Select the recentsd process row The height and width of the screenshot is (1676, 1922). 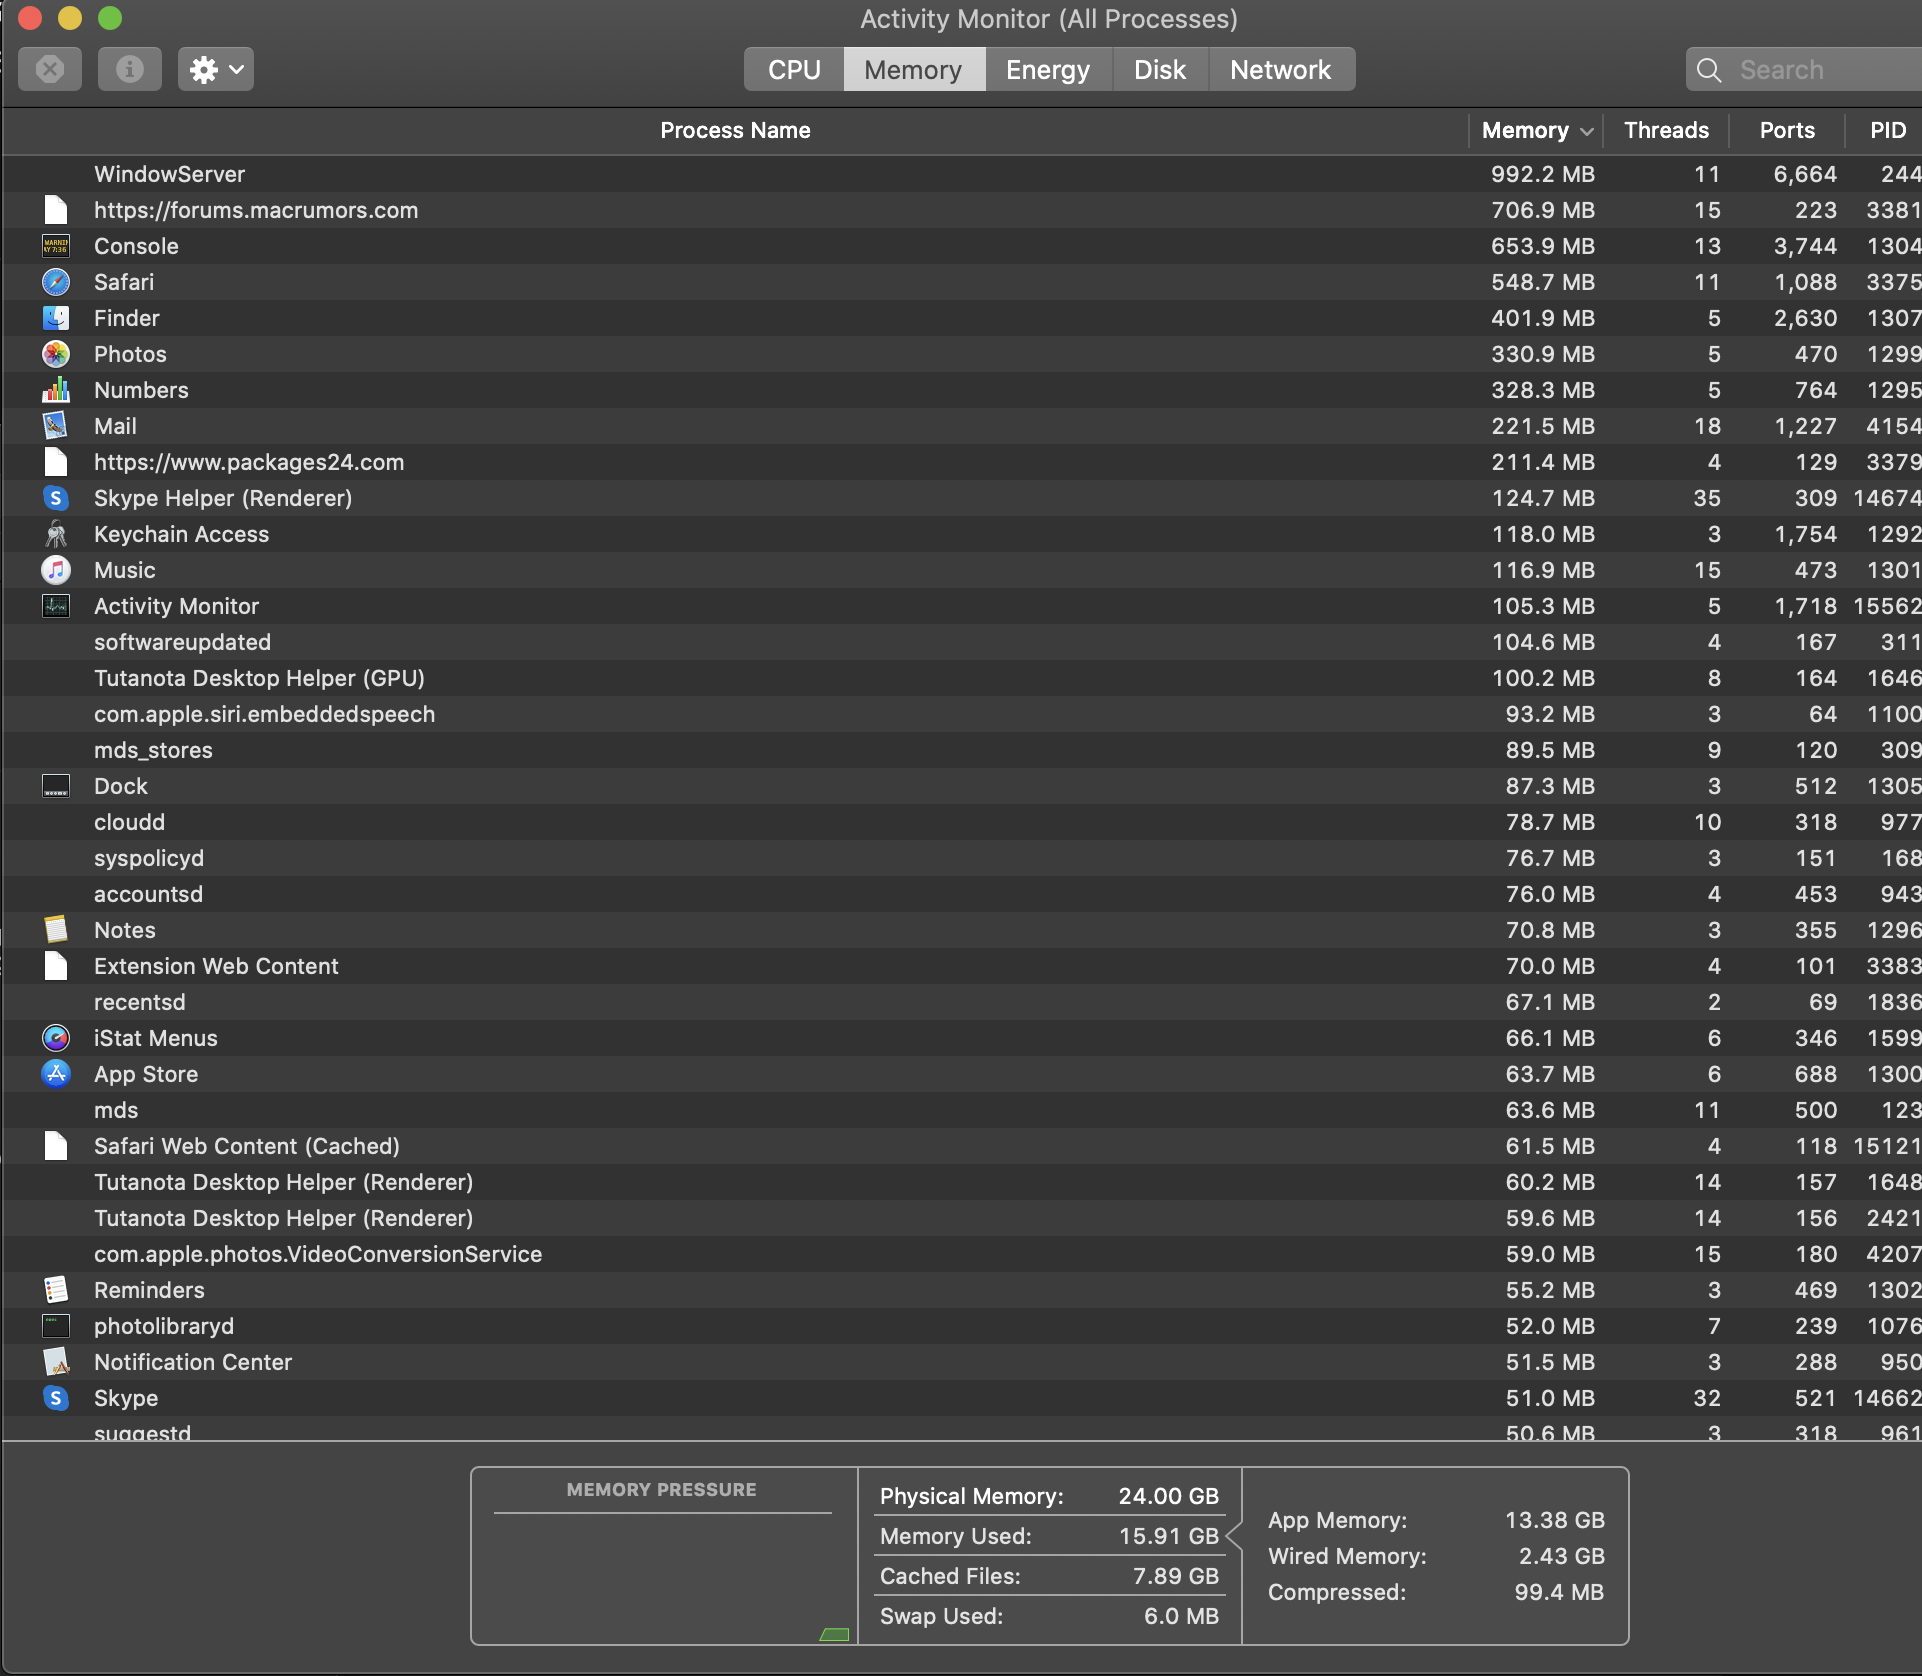962,1002
